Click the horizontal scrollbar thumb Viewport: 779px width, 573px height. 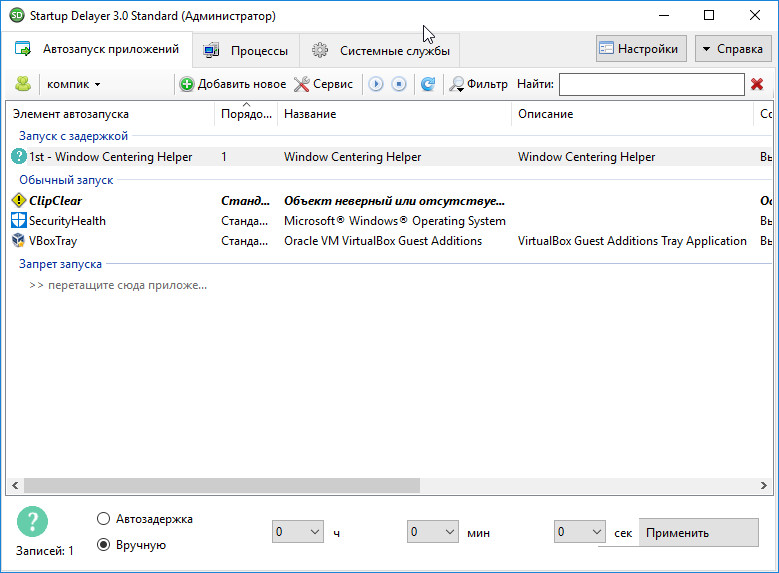[222, 486]
